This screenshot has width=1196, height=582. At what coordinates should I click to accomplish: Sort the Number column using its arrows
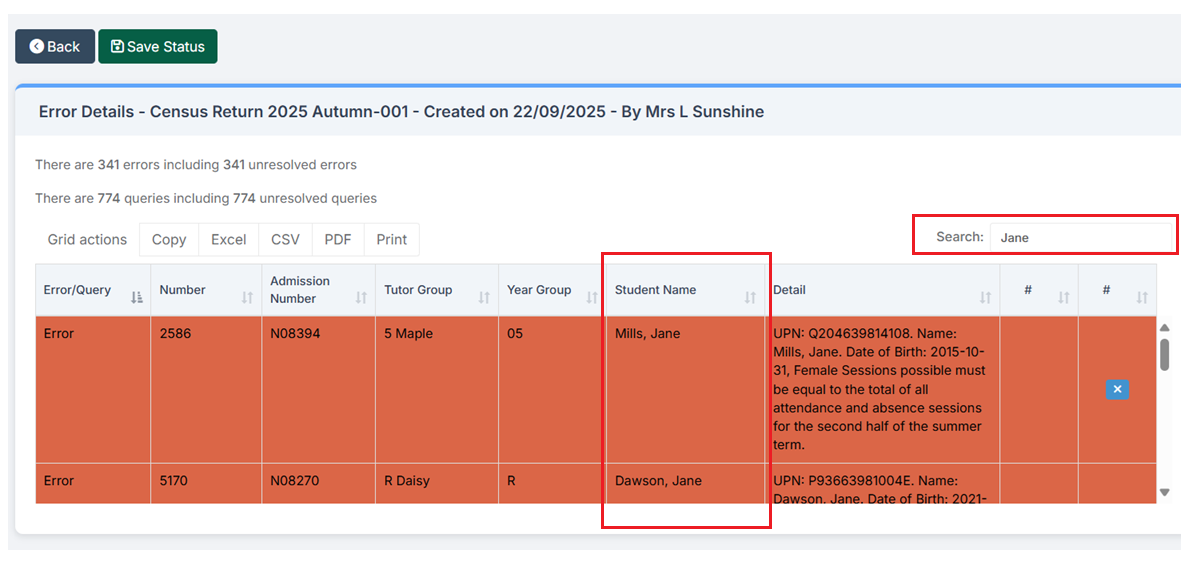click(247, 298)
